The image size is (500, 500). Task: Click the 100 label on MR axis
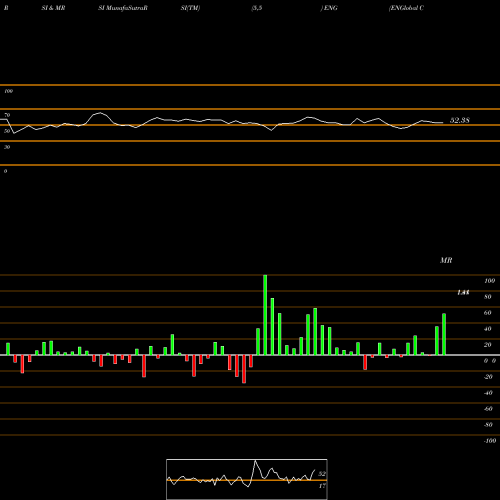point(489,281)
